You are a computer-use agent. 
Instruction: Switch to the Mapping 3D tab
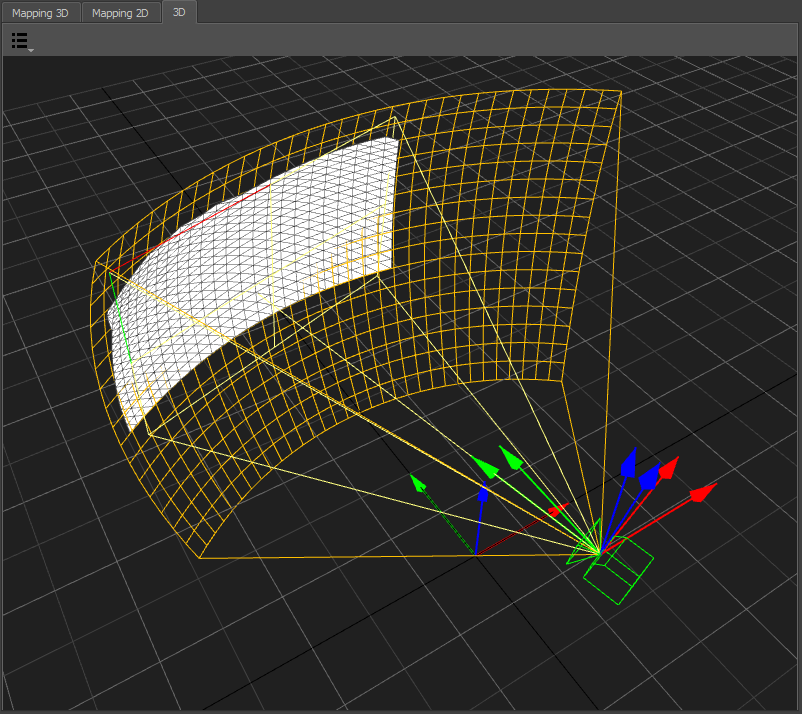pyautogui.click(x=40, y=13)
